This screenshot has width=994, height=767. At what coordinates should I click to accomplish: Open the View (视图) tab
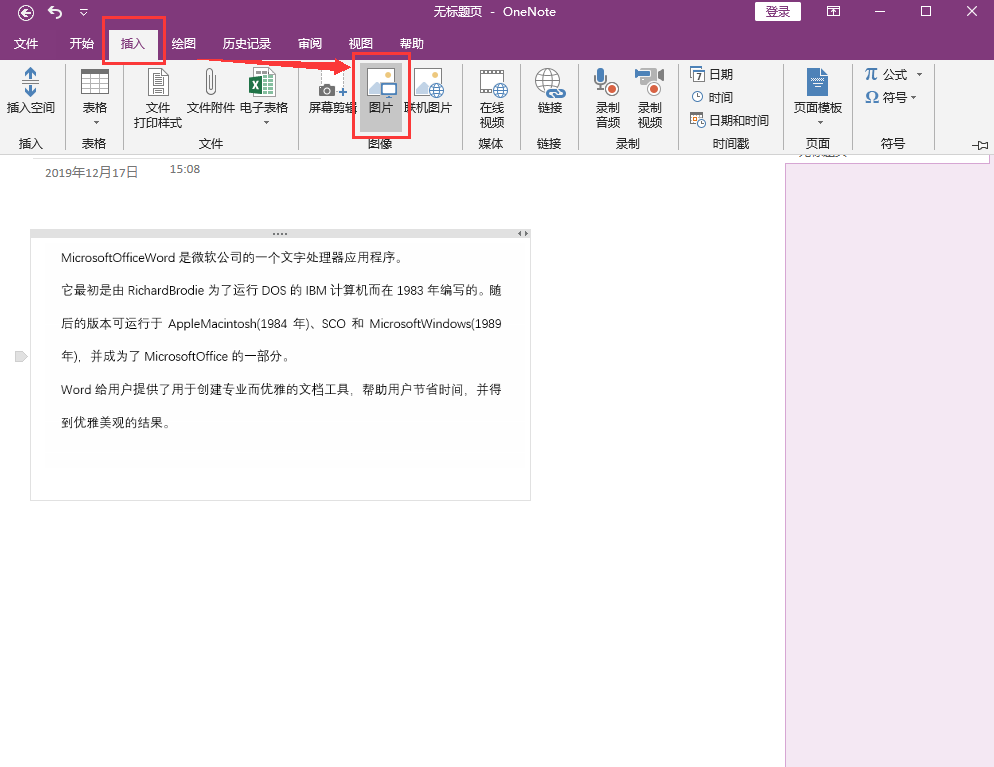361,44
